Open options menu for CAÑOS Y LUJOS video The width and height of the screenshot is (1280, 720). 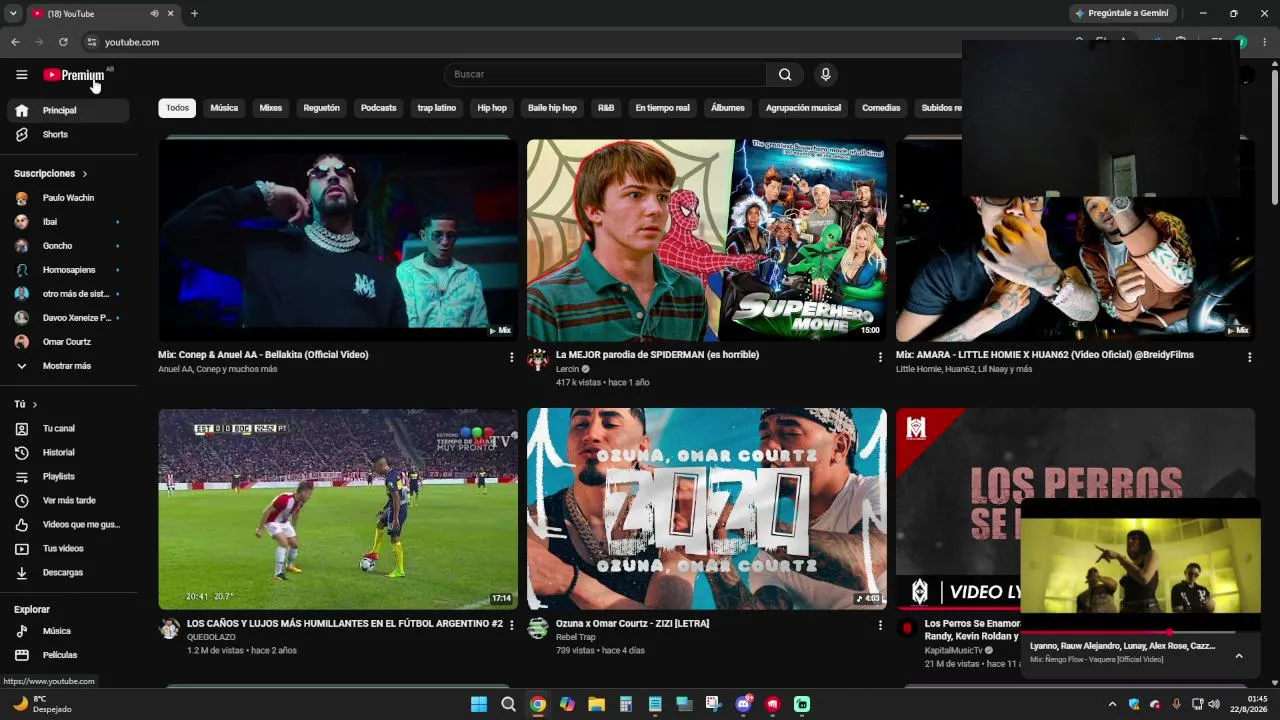(x=511, y=625)
